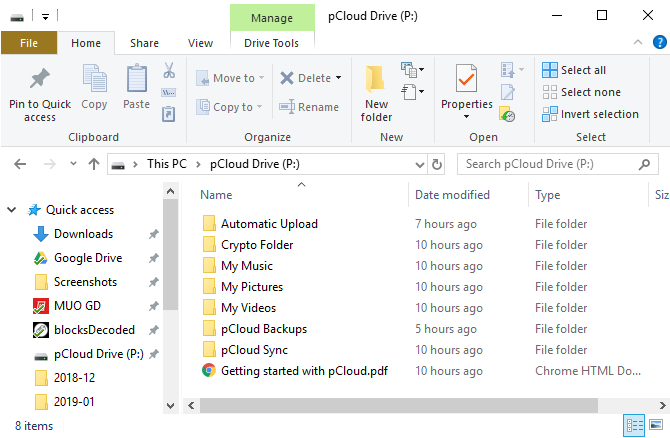This screenshot has height=438, width=670.
Task: Click the Delete X button
Action: point(305,78)
